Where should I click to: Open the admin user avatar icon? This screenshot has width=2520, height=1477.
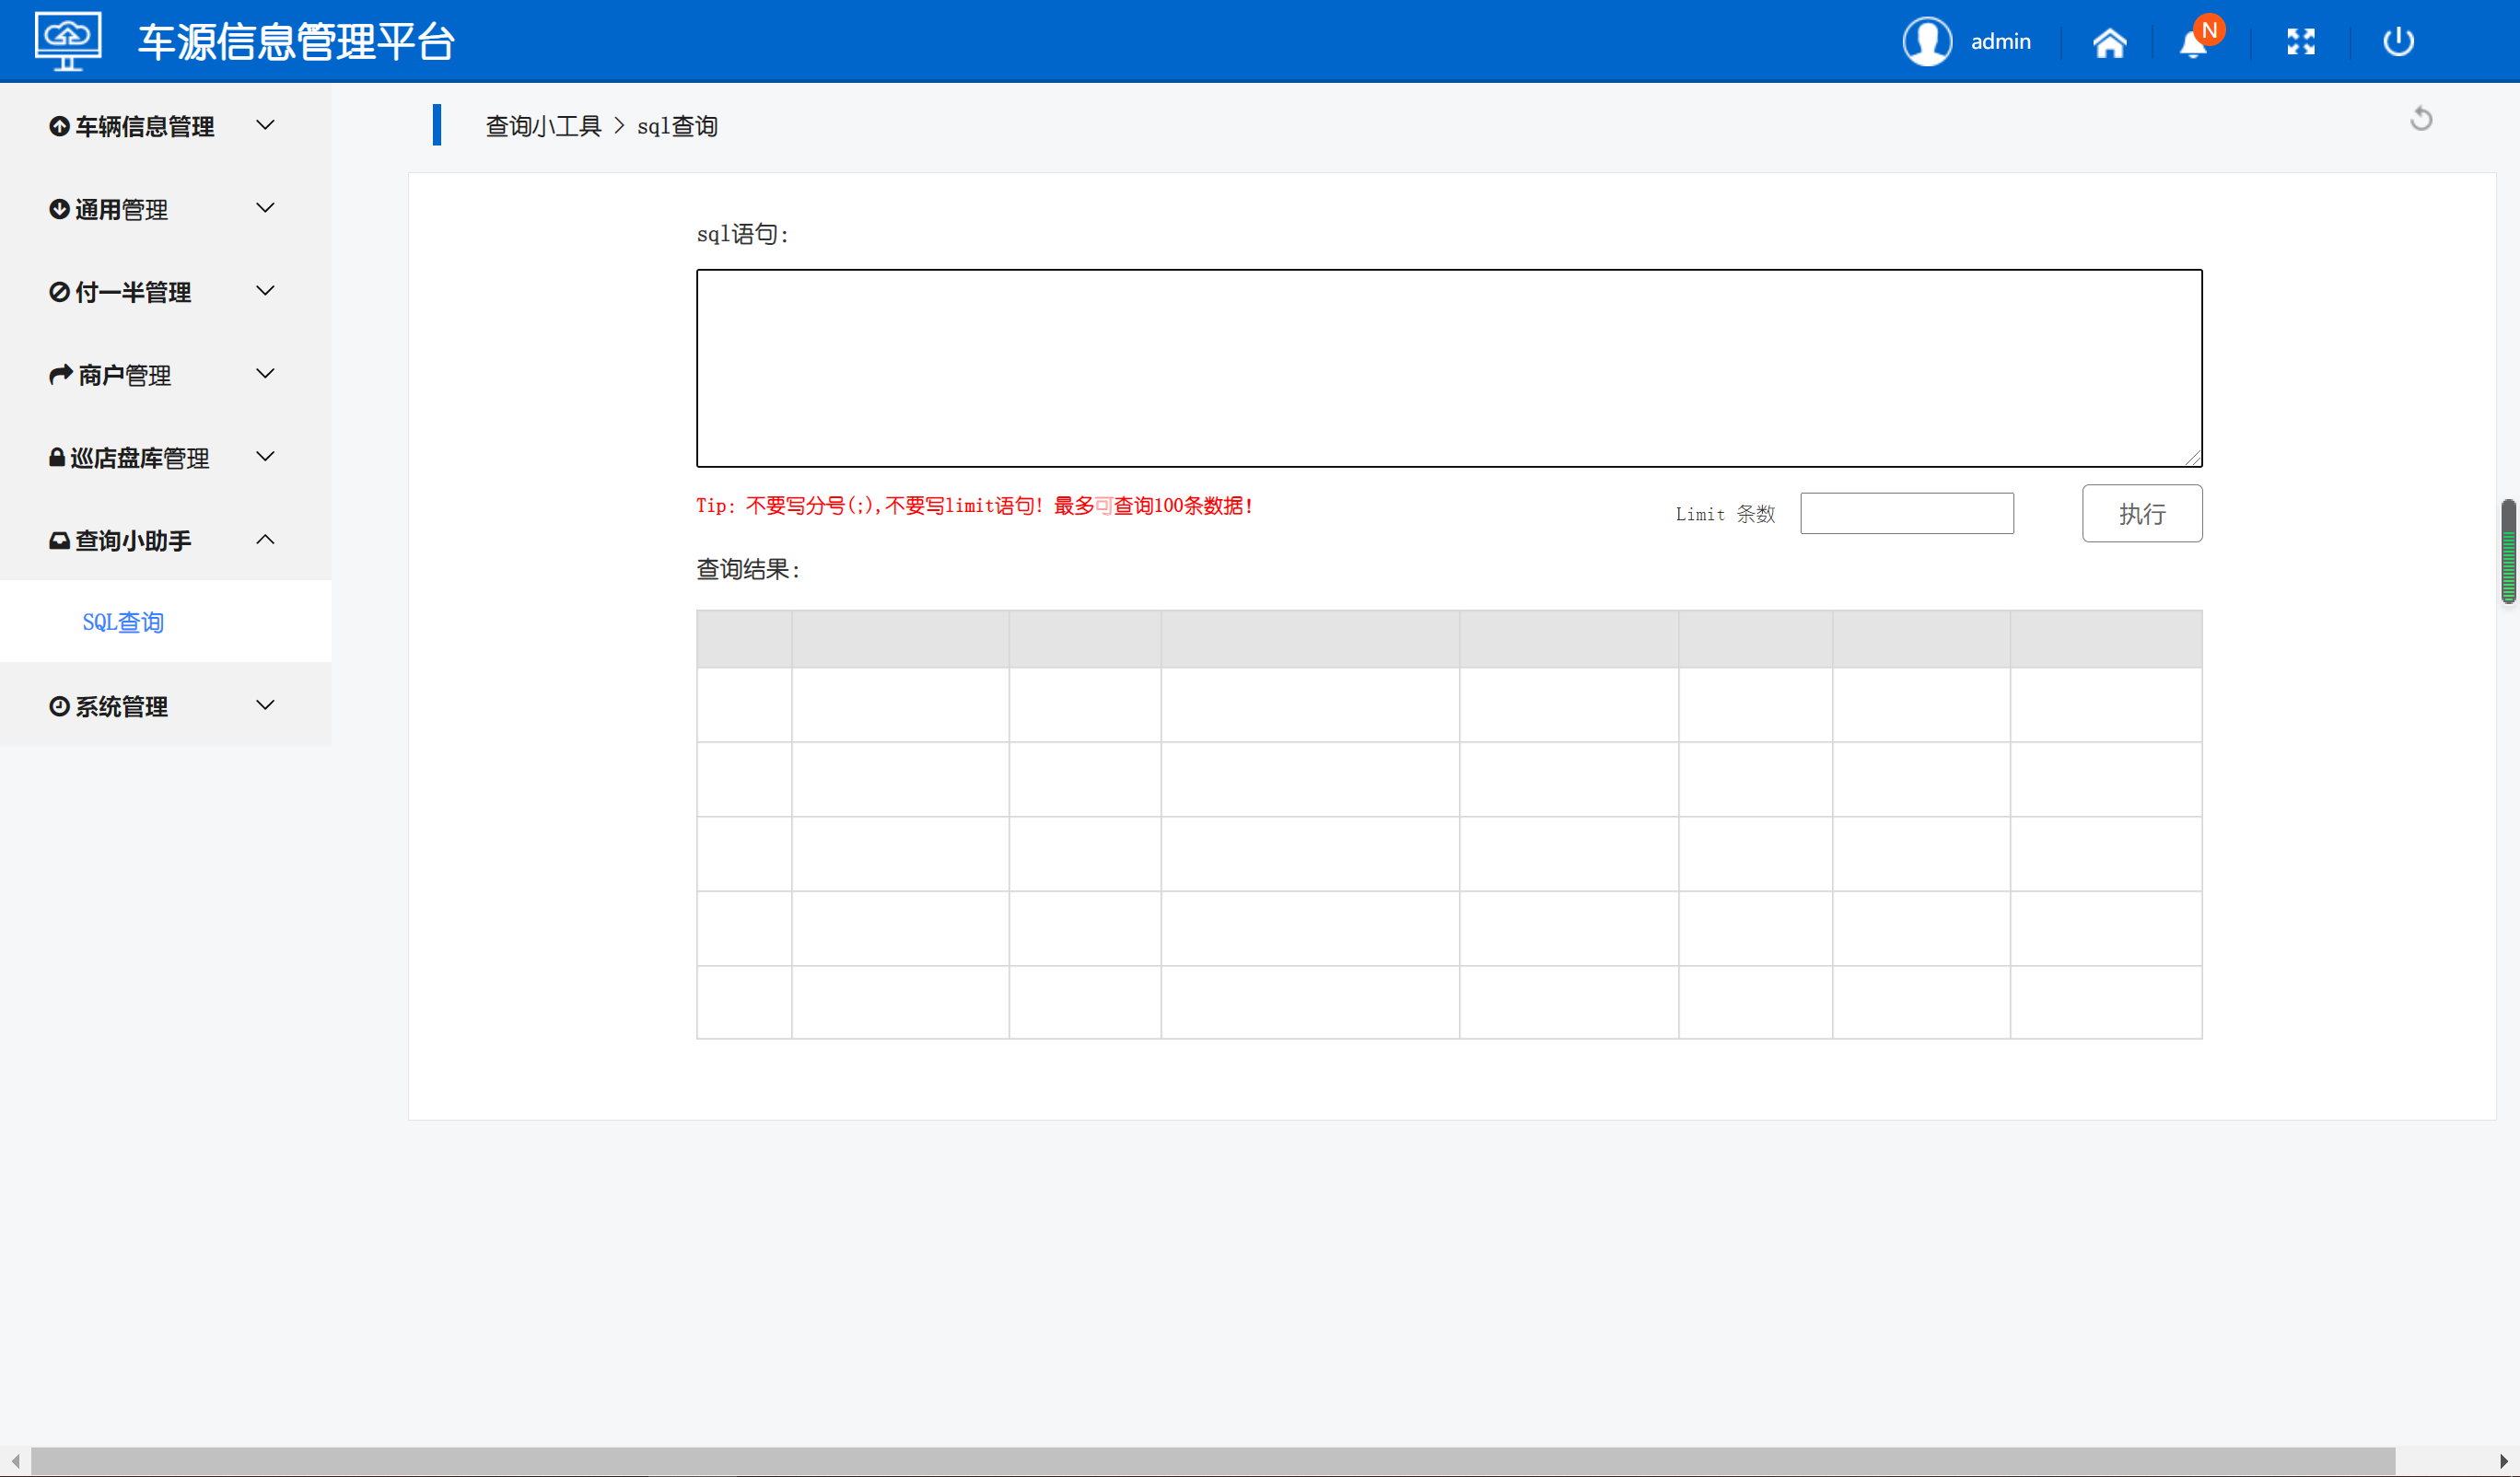tap(1926, 41)
